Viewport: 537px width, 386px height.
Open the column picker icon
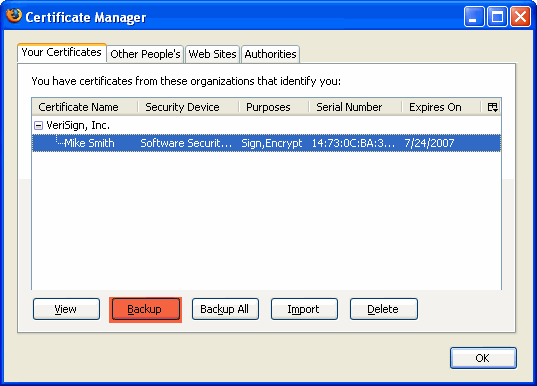click(x=492, y=107)
